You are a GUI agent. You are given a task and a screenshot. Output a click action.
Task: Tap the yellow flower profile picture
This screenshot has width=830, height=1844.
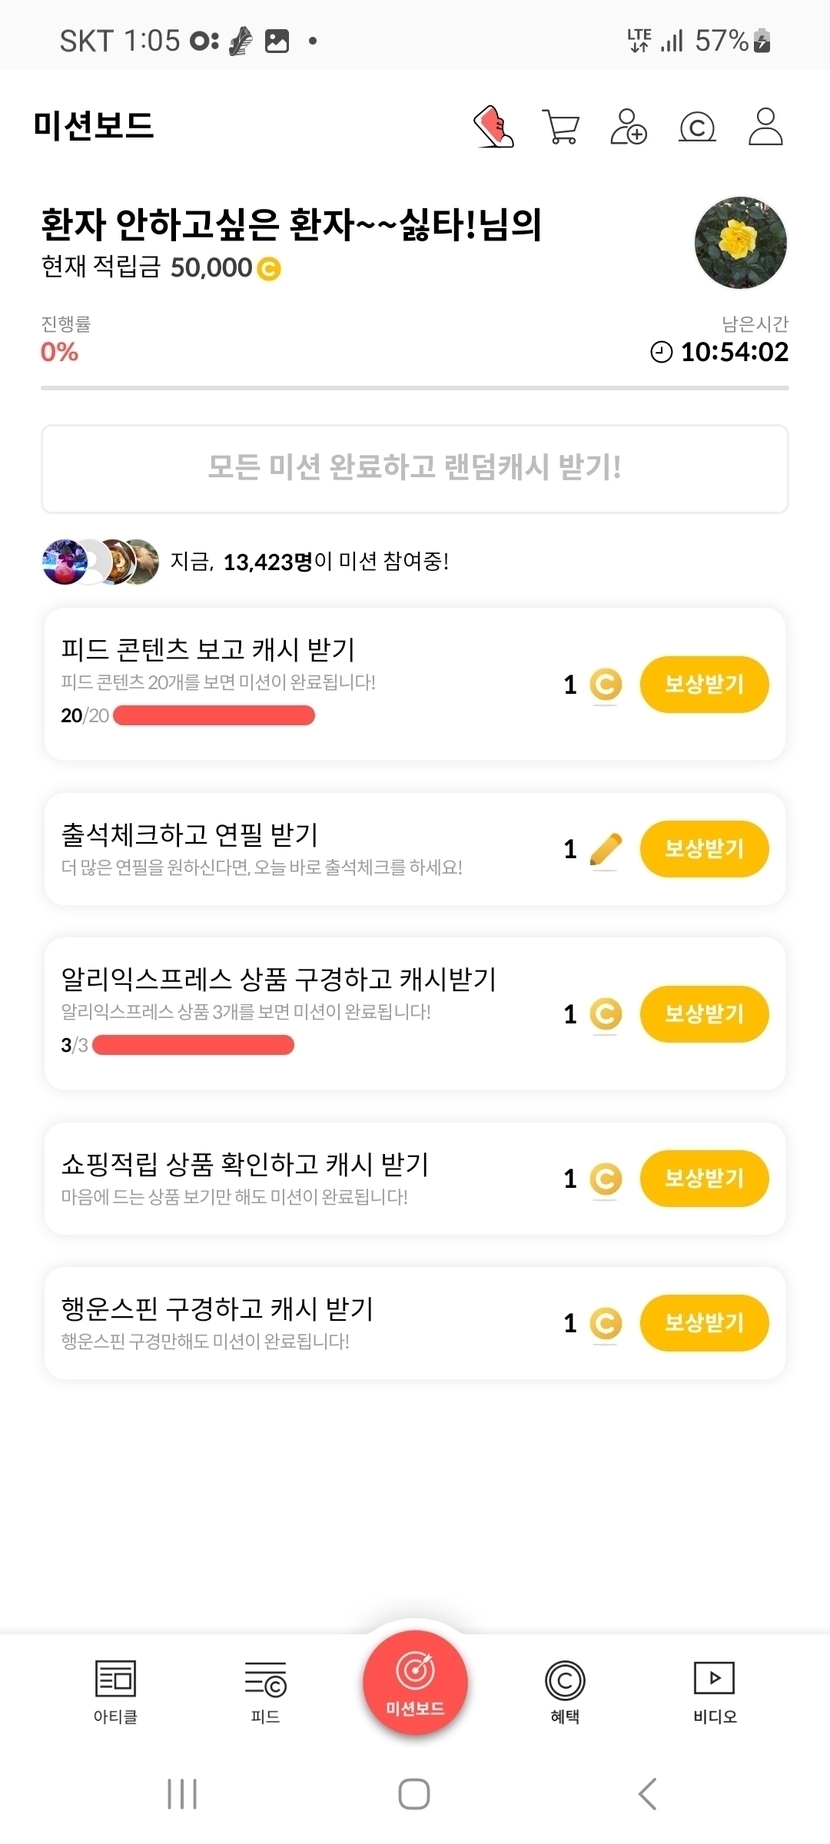(740, 242)
